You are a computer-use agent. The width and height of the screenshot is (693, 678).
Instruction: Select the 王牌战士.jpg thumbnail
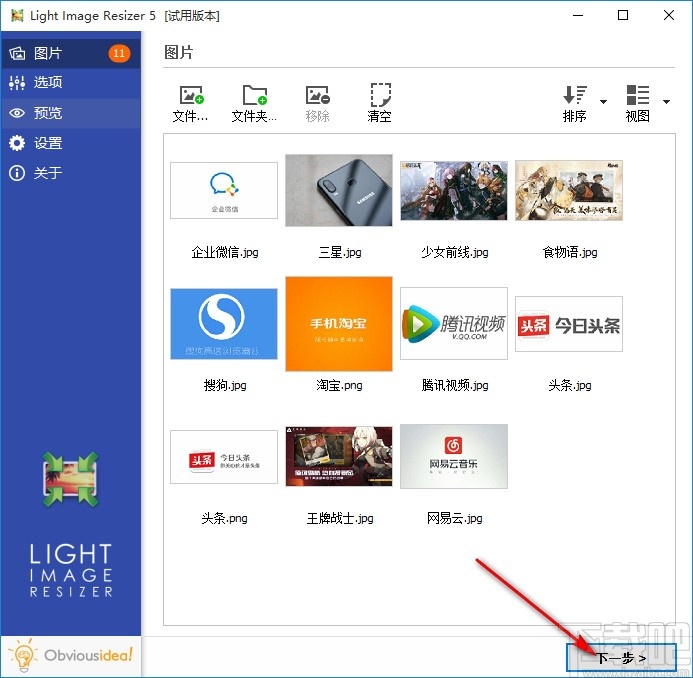click(339, 457)
